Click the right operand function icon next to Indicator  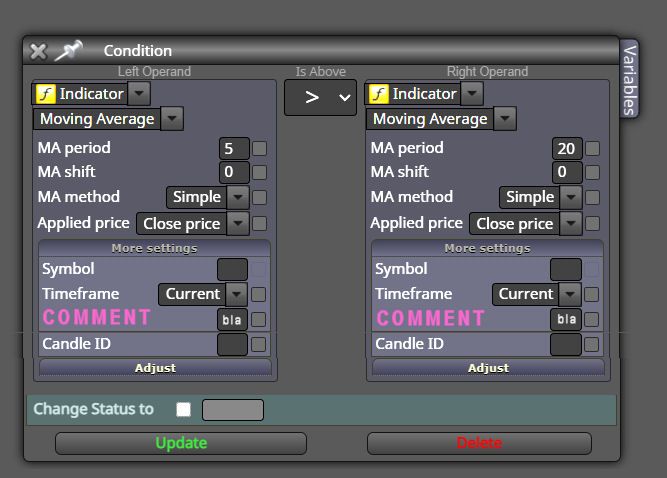[379, 94]
